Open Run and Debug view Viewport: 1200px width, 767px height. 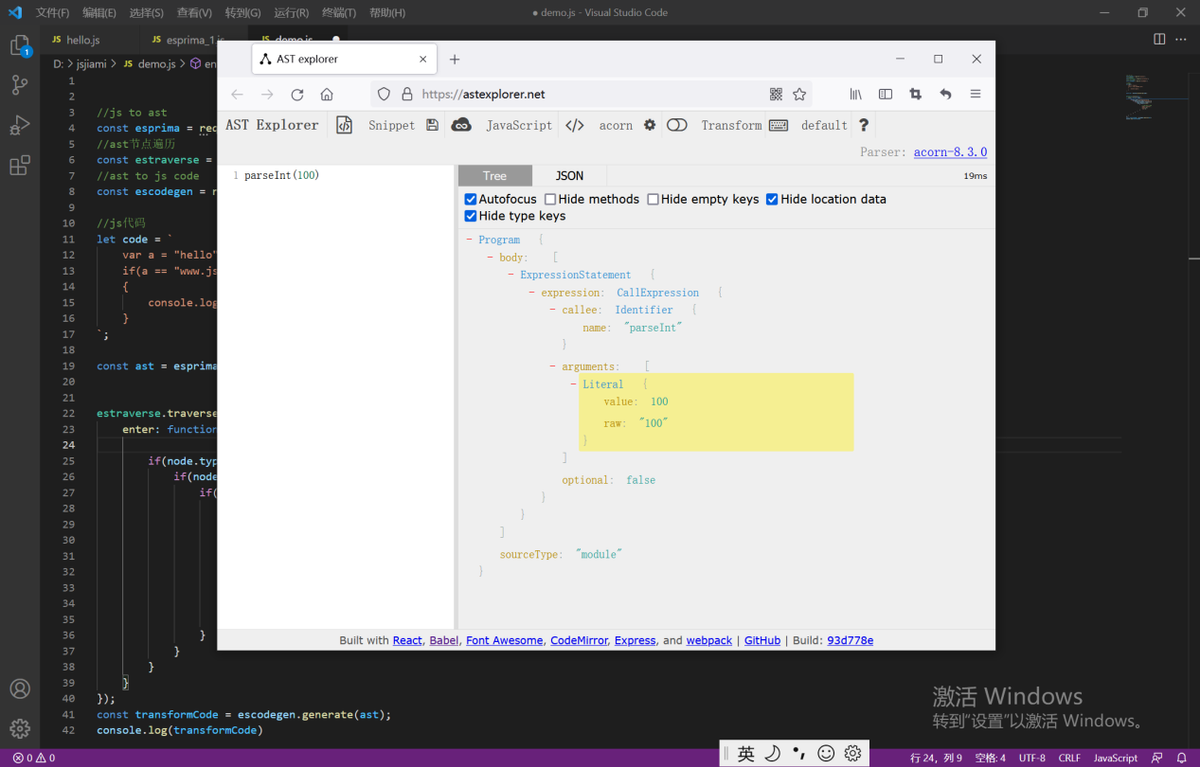20,126
